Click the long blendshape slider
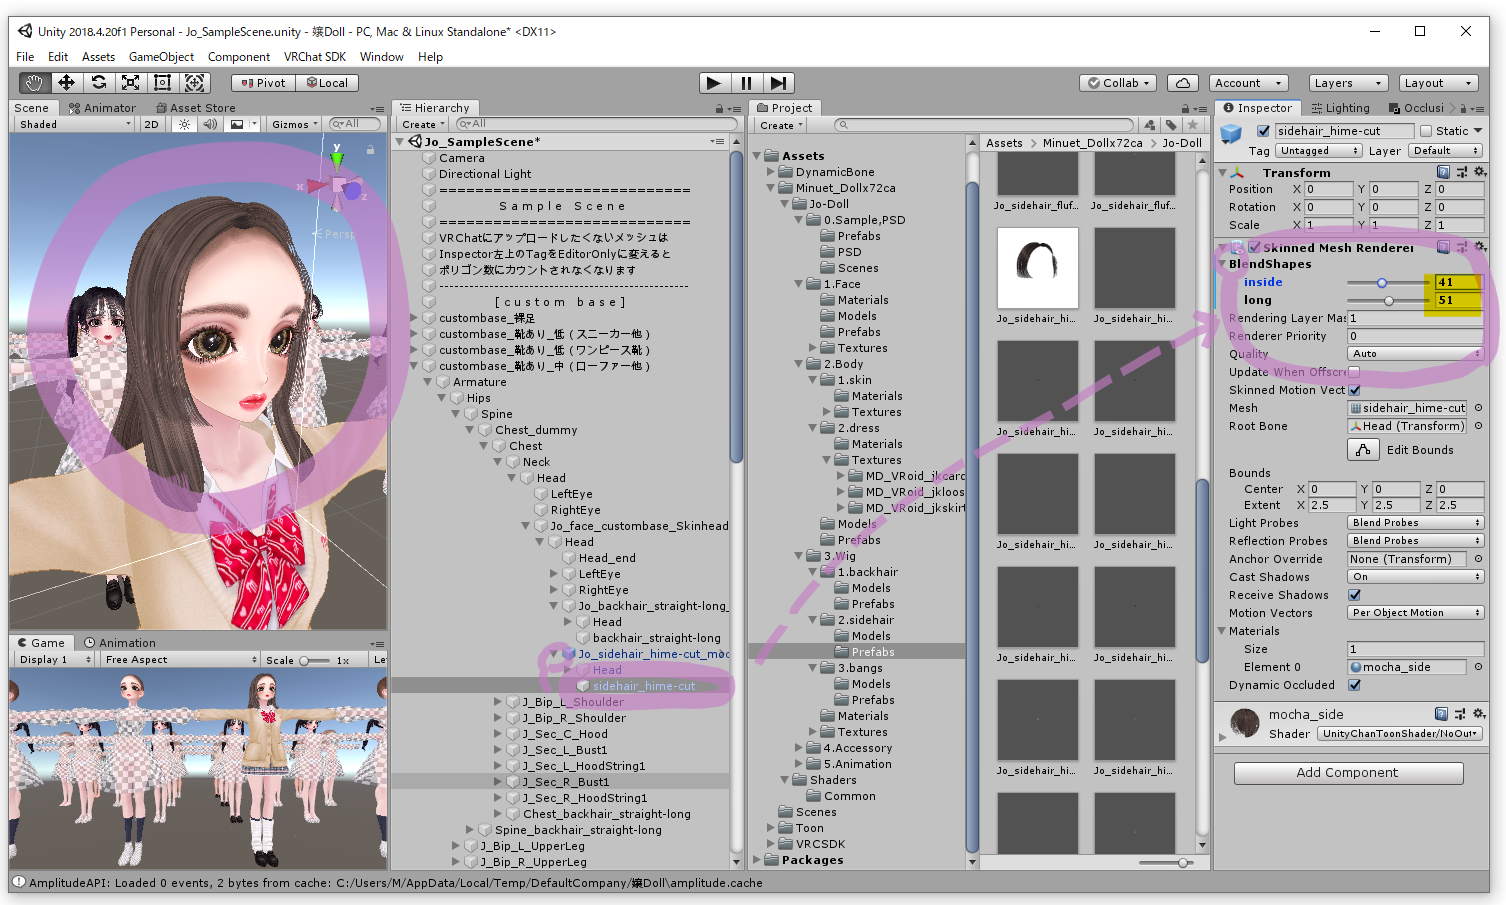This screenshot has width=1506, height=905. pyautogui.click(x=1388, y=300)
